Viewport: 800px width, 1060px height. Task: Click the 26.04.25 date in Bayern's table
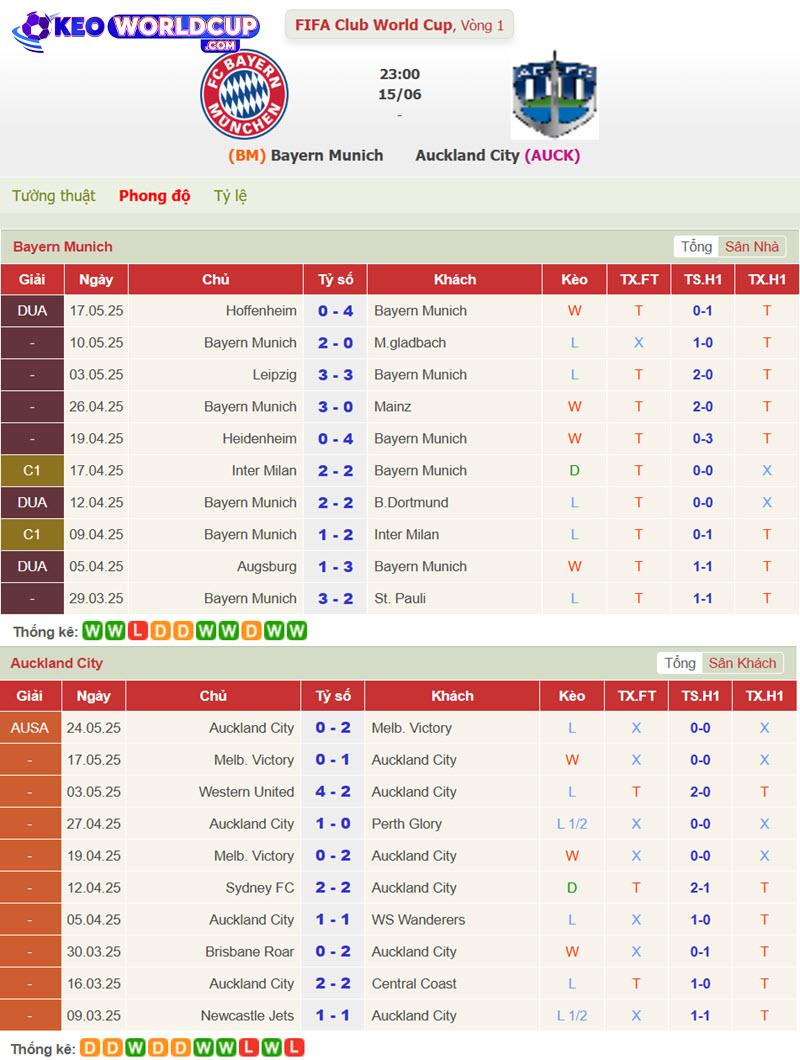point(96,407)
